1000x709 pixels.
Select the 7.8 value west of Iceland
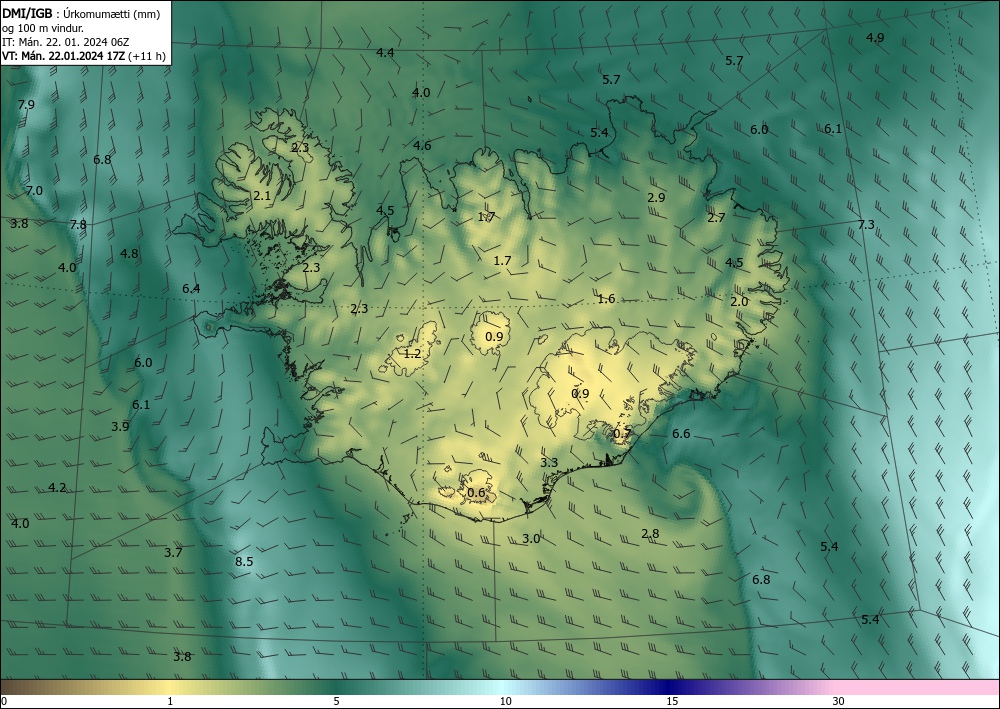78,224
